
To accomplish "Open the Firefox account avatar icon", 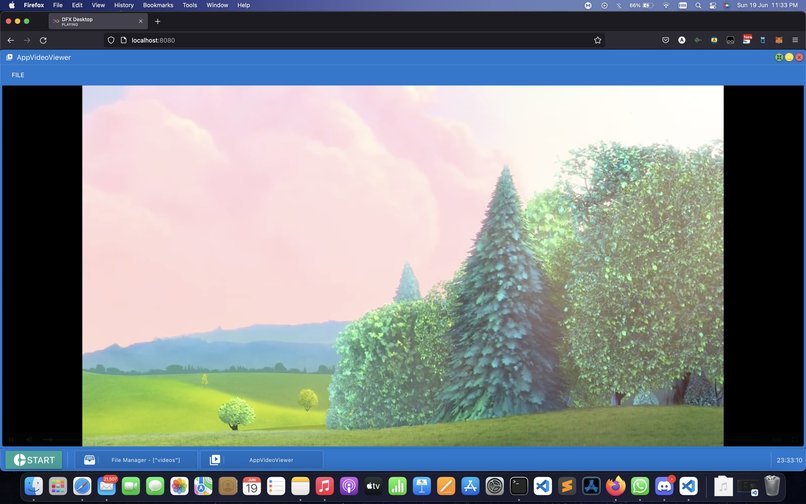I will coord(682,40).
